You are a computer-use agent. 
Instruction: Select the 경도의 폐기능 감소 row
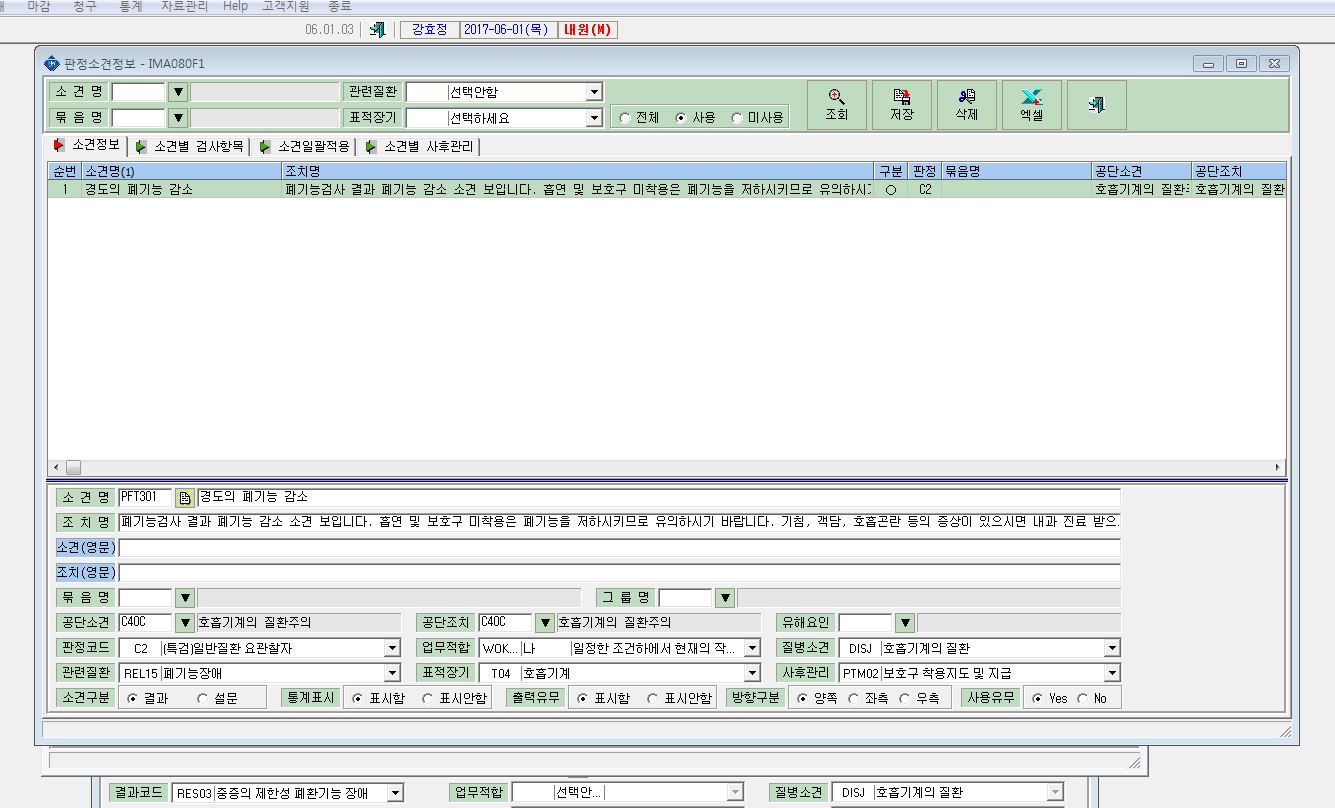click(666, 189)
